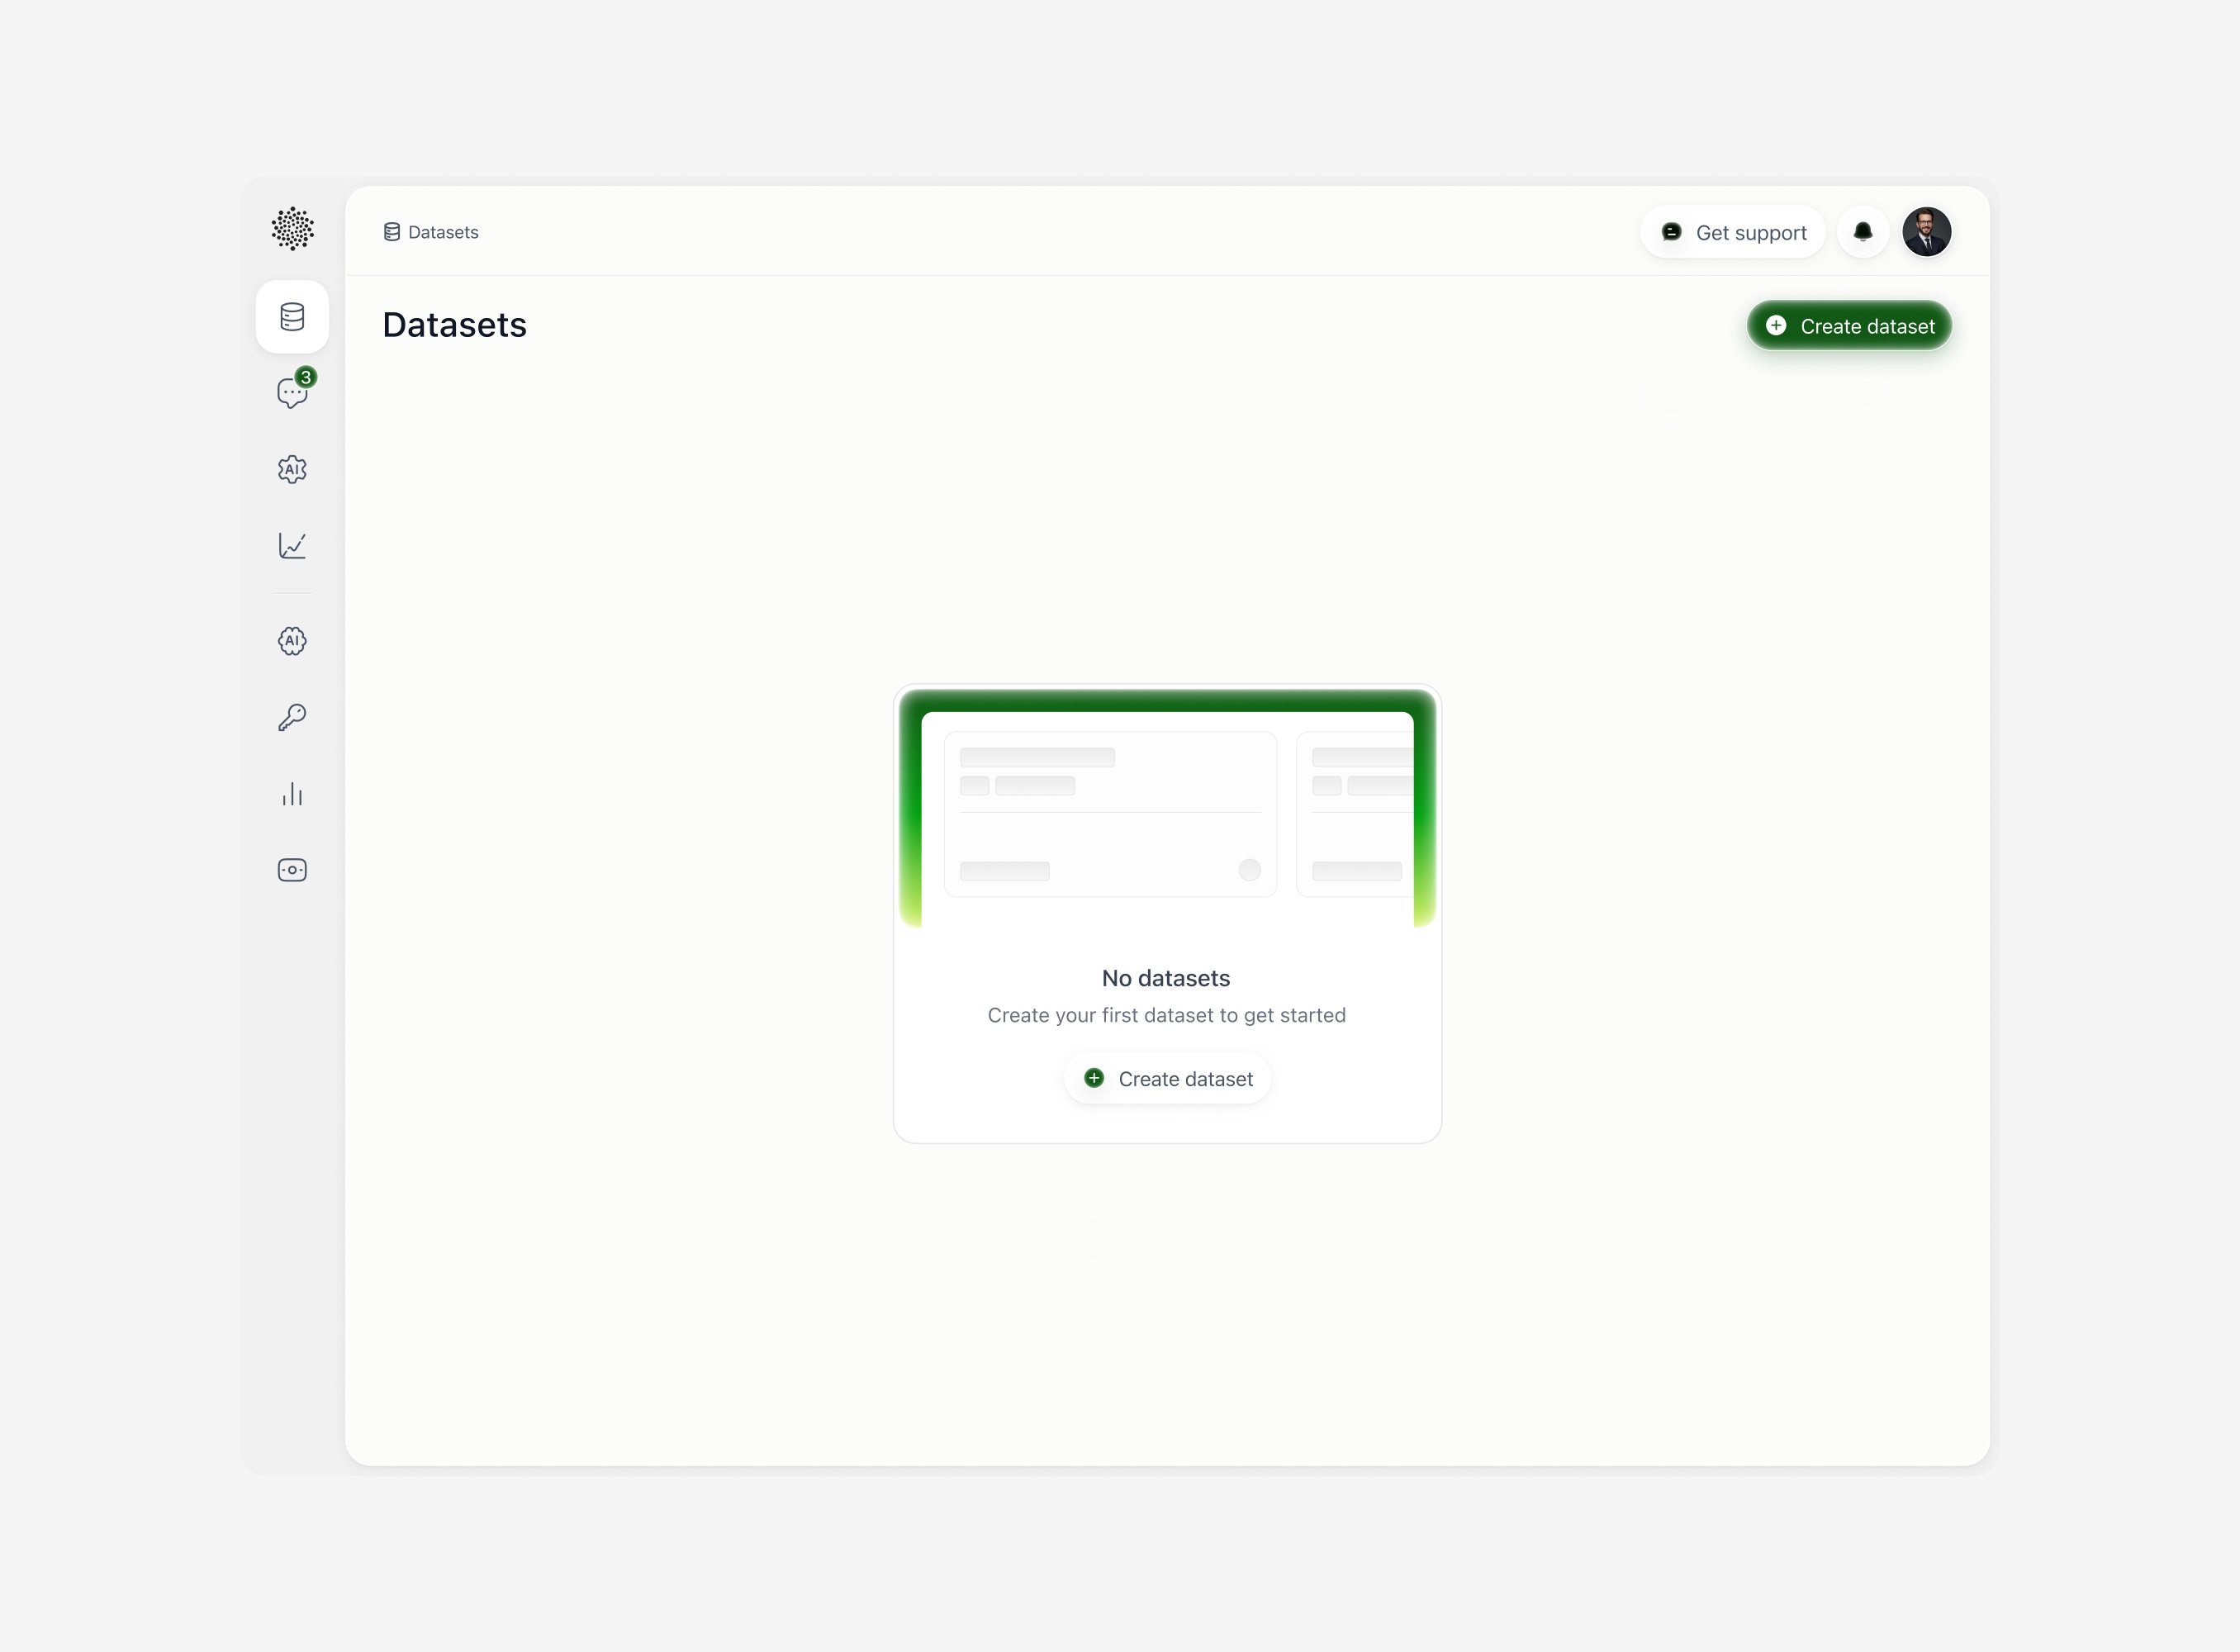Viewport: 2240px width, 1652px height.
Task: Open Datasets from the sidebar database icon
Action: pyautogui.click(x=292, y=317)
